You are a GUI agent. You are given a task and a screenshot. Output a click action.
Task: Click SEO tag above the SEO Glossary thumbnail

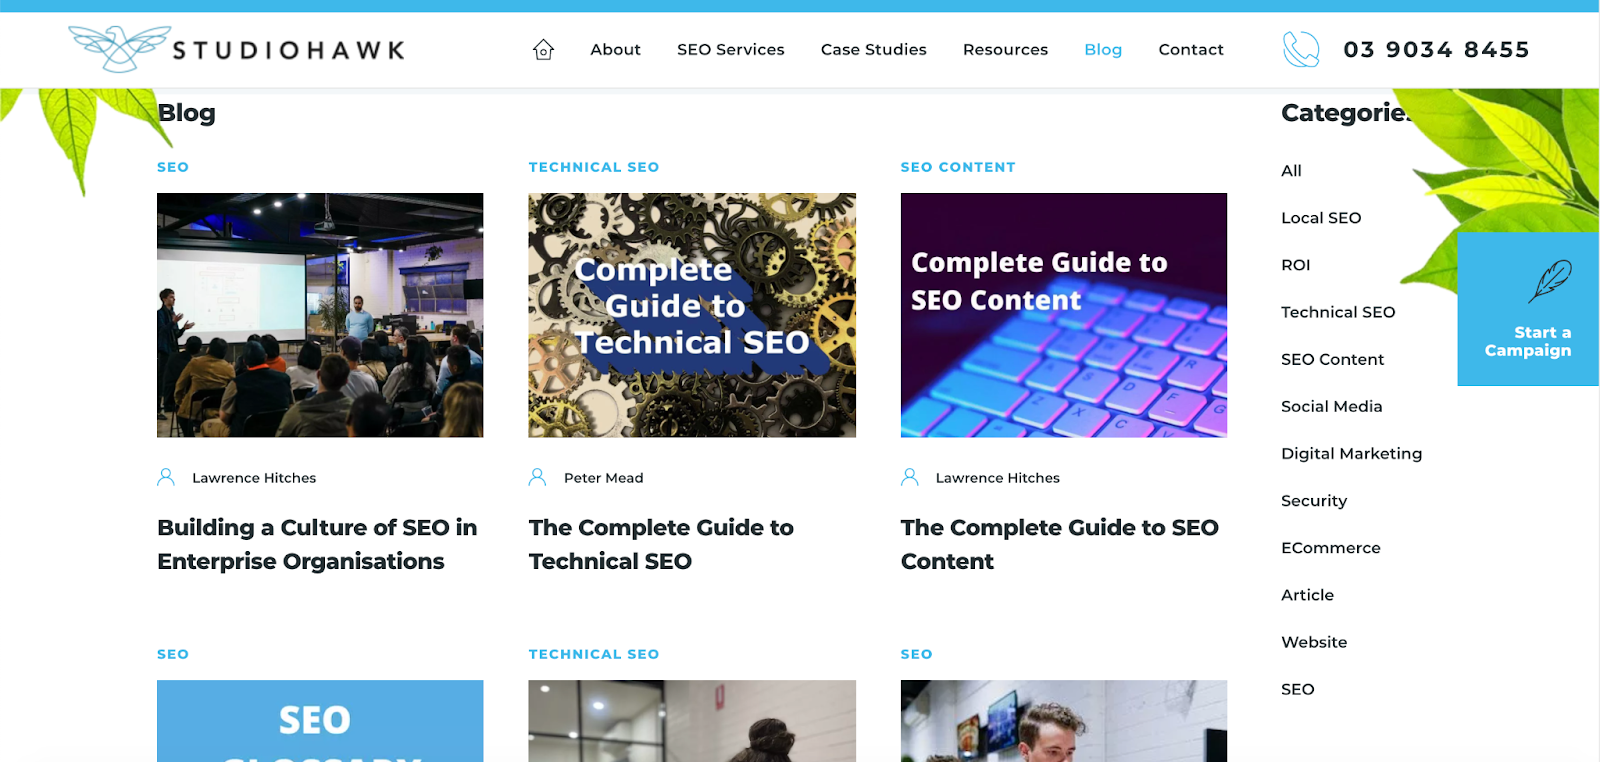click(173, 654)
